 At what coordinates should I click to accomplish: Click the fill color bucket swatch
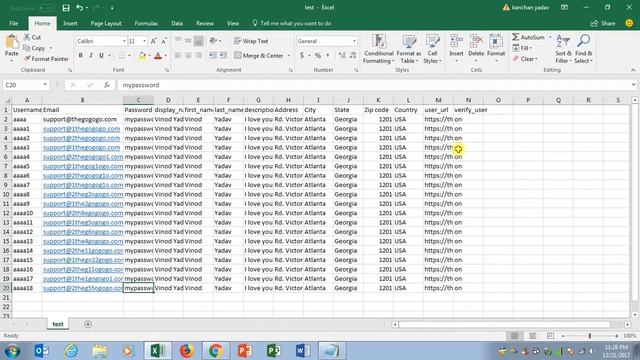click(x=142, y=56)
